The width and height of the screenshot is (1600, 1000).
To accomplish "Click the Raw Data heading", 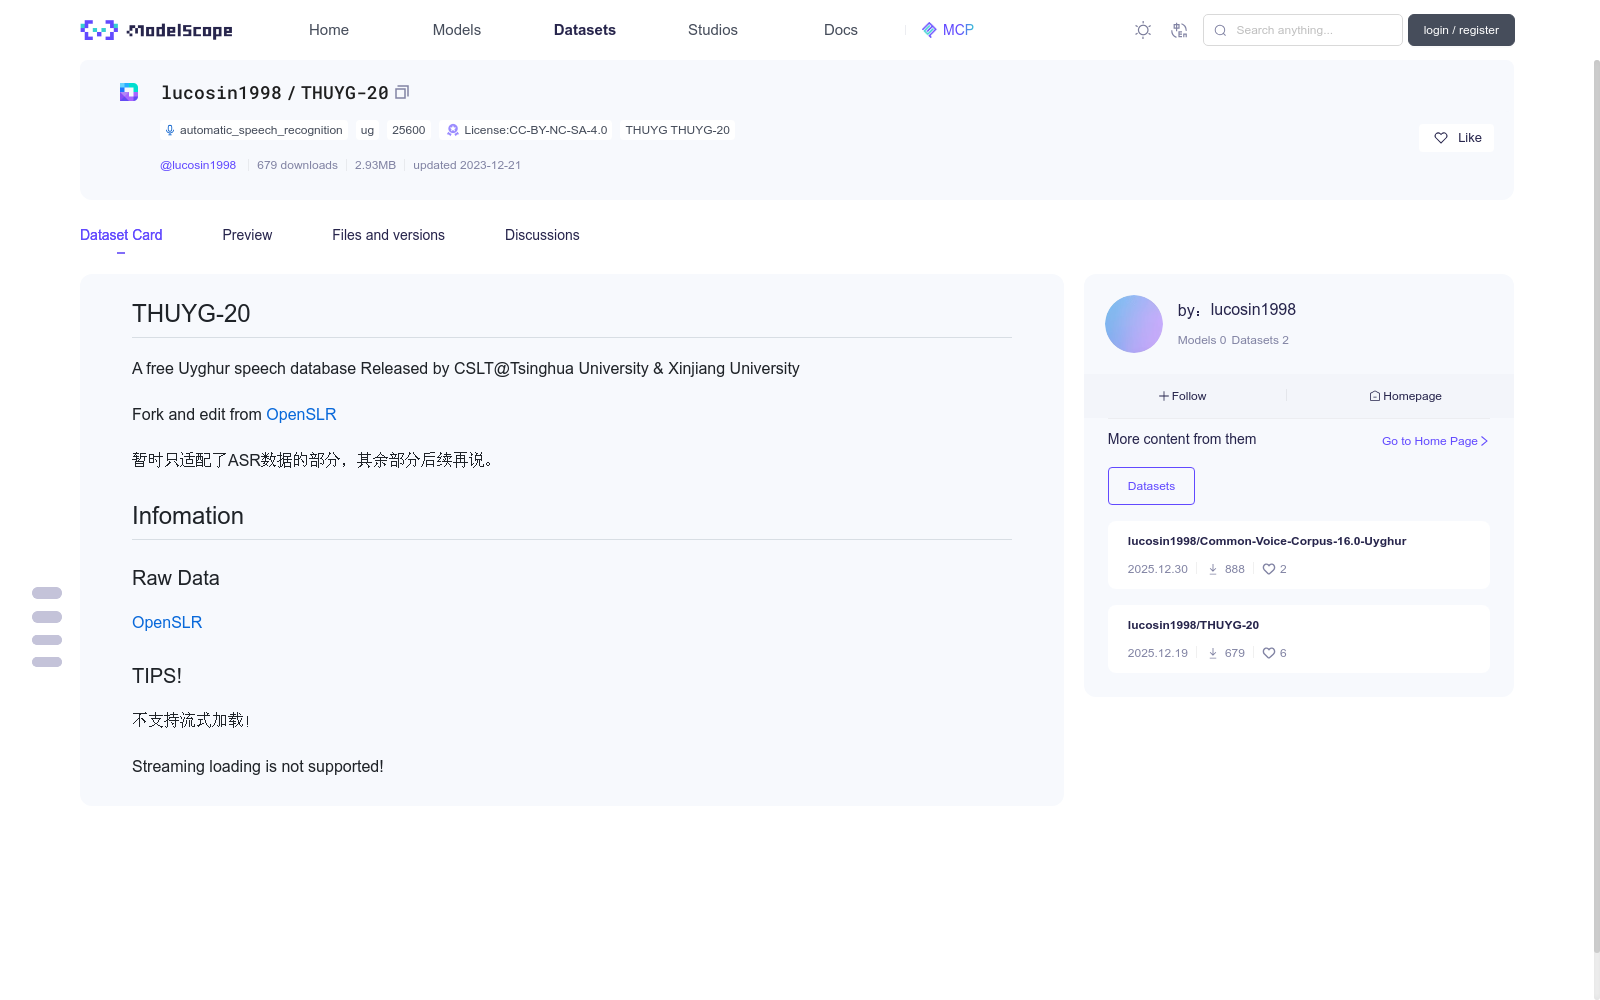I will [176, 578].
